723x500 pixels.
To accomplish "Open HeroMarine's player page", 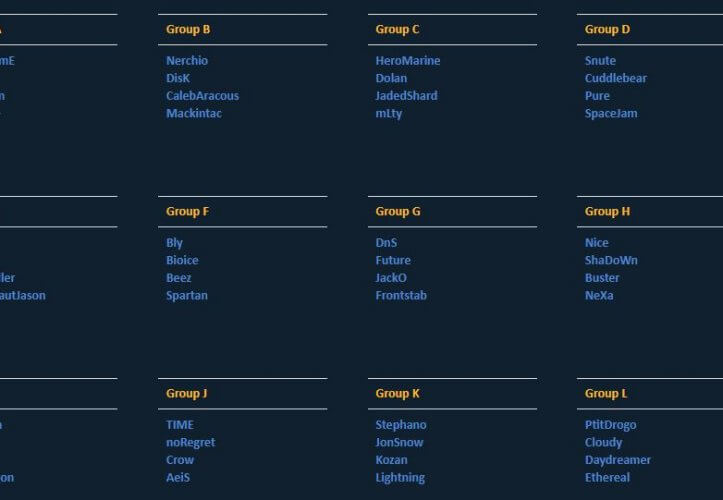I will pyautogui.click(x=407, y=61).
